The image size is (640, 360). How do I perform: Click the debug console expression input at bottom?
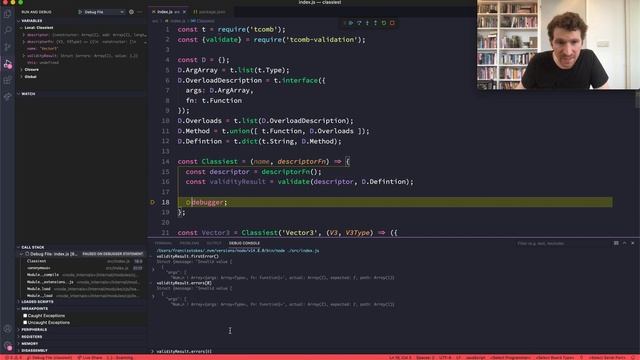(392, 351)
